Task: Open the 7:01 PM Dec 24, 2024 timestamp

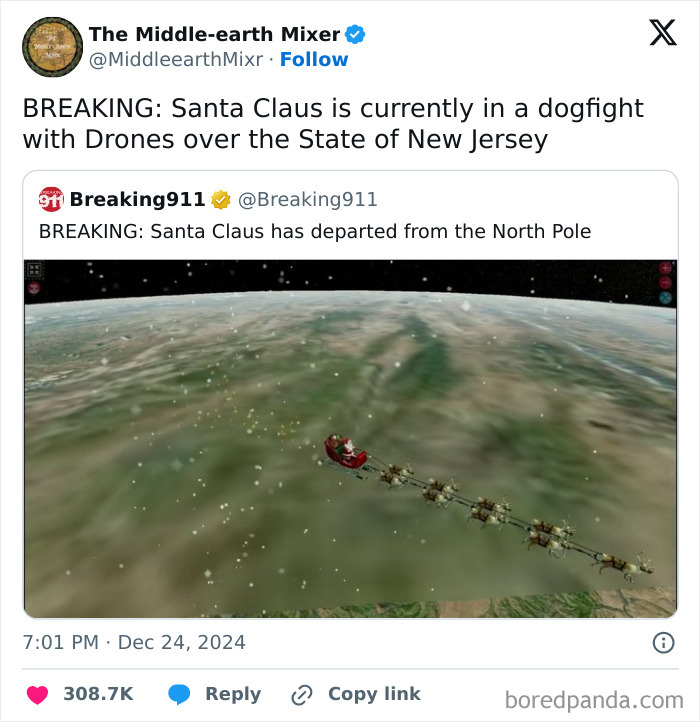Action: pos(134,642)
